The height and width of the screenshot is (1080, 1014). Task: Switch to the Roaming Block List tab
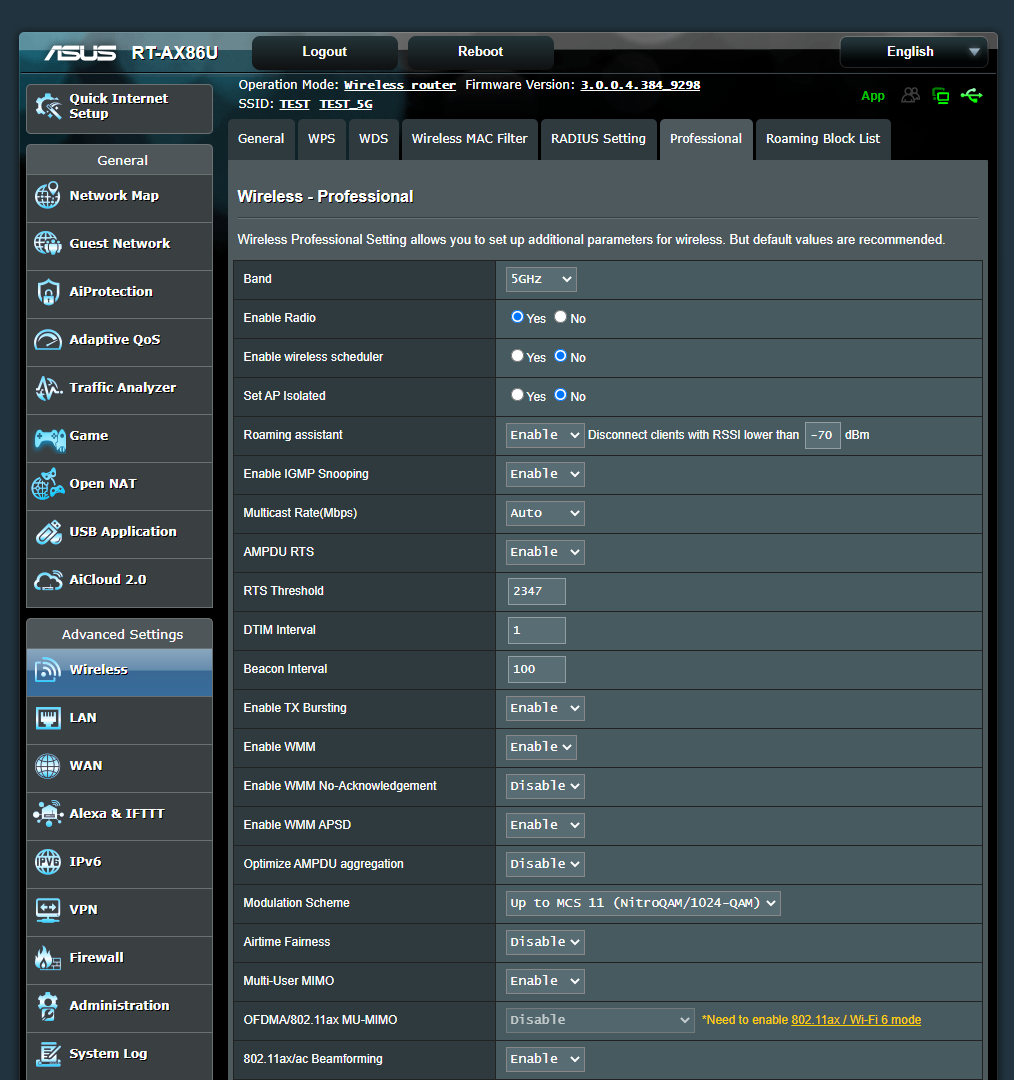[x=823, y=139]
